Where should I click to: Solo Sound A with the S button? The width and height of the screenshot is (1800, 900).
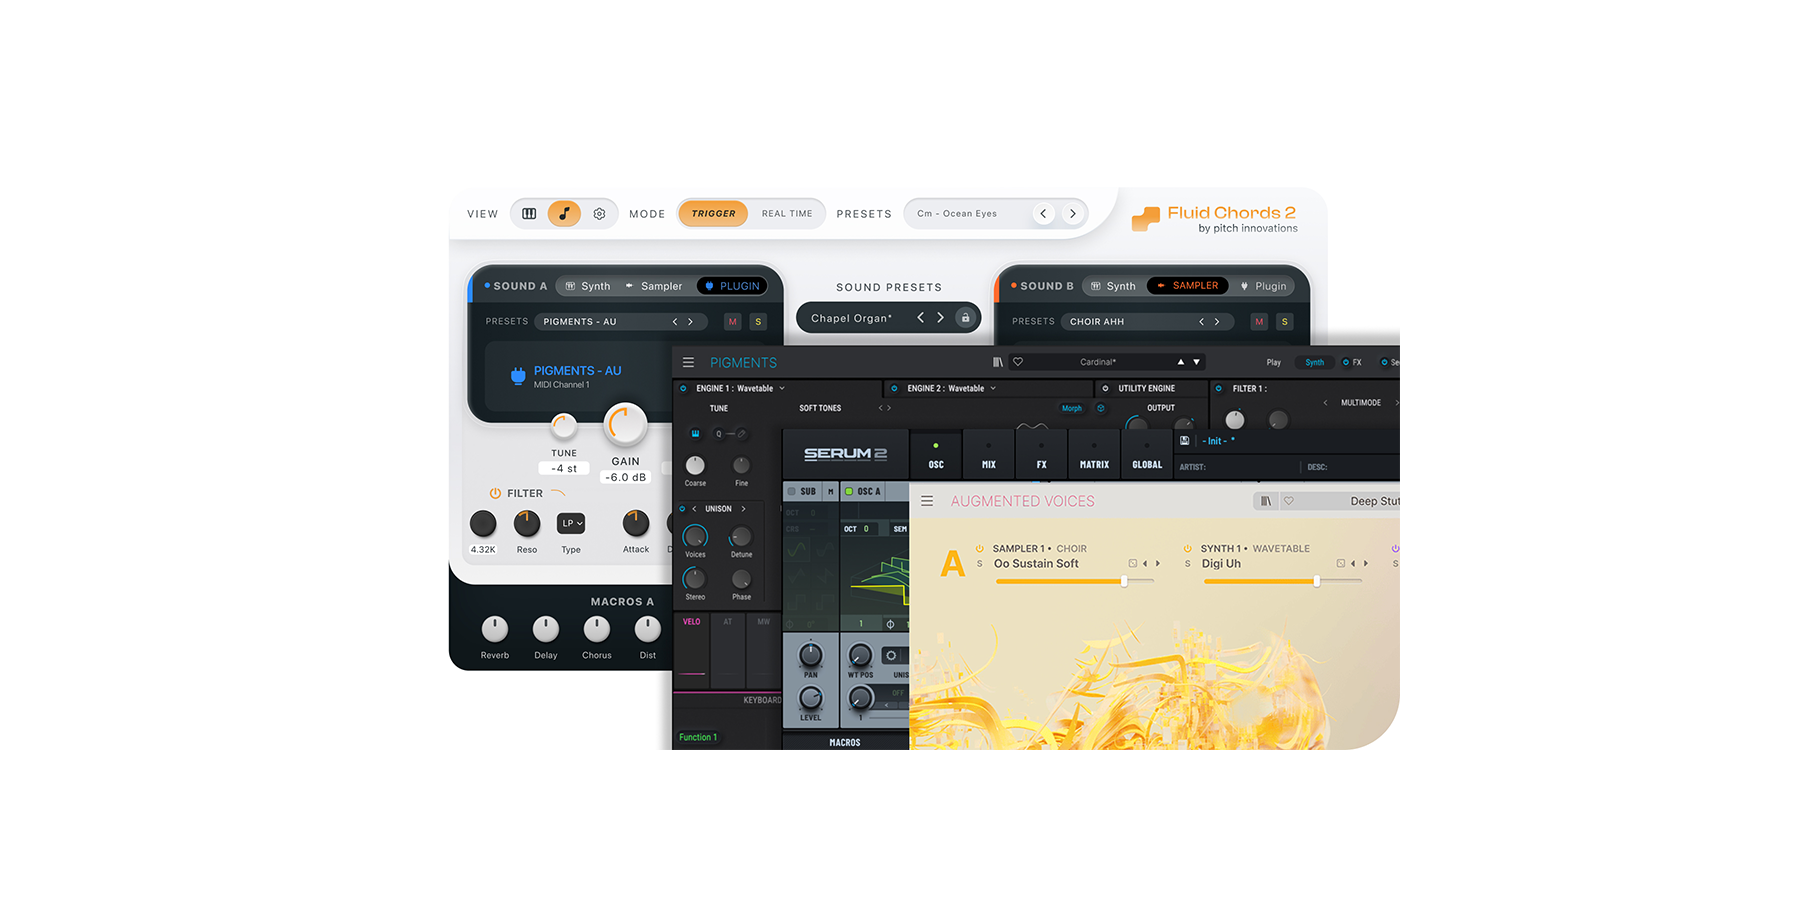click(x=758, y=322)
